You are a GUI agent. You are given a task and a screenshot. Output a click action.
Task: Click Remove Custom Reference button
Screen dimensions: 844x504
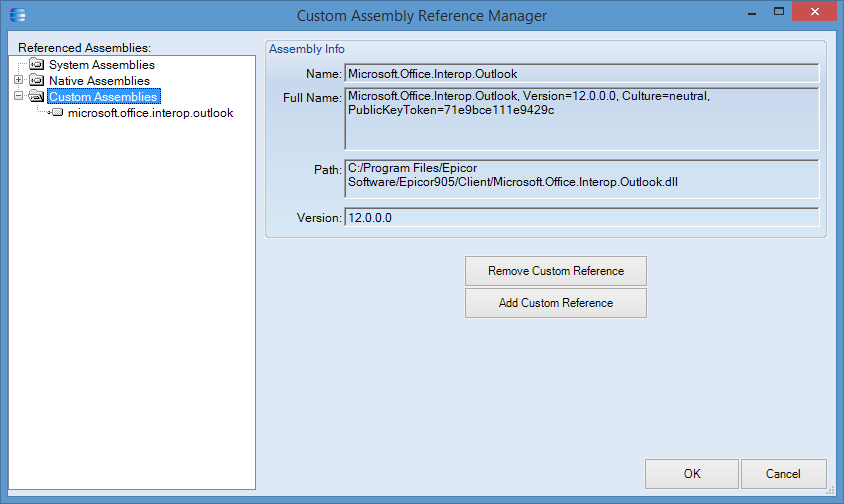click(555, 271)
